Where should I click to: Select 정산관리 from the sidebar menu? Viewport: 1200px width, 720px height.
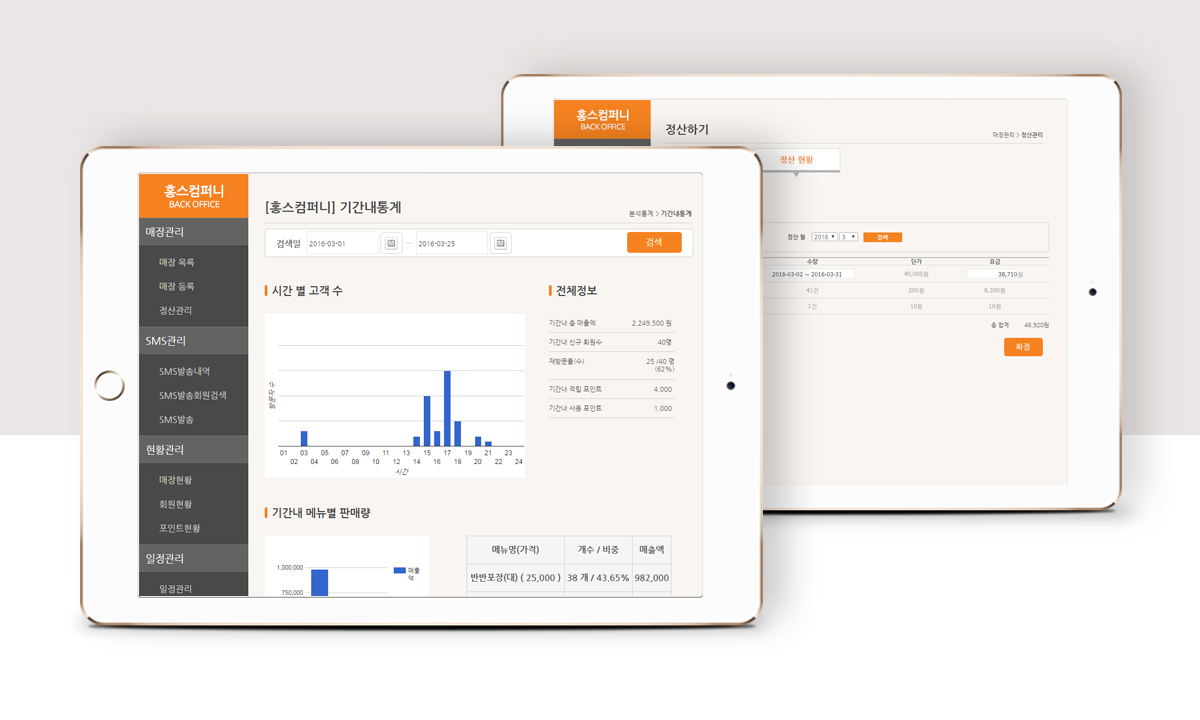tap(176, 310)
